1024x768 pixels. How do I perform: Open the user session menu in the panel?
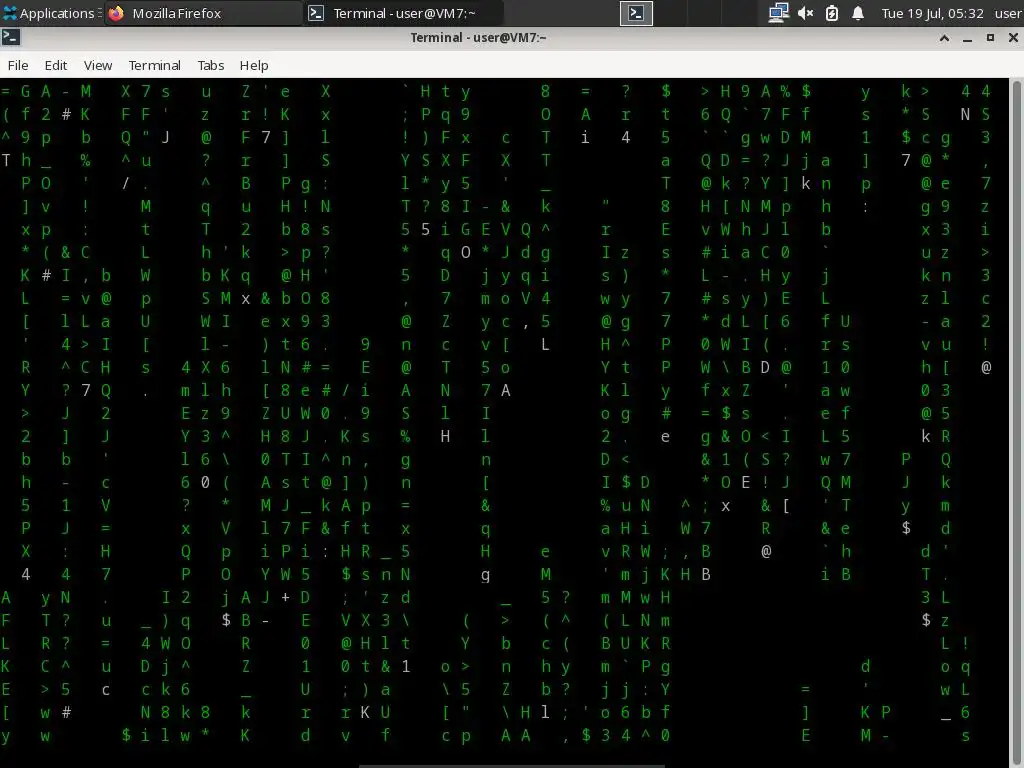1008,13
